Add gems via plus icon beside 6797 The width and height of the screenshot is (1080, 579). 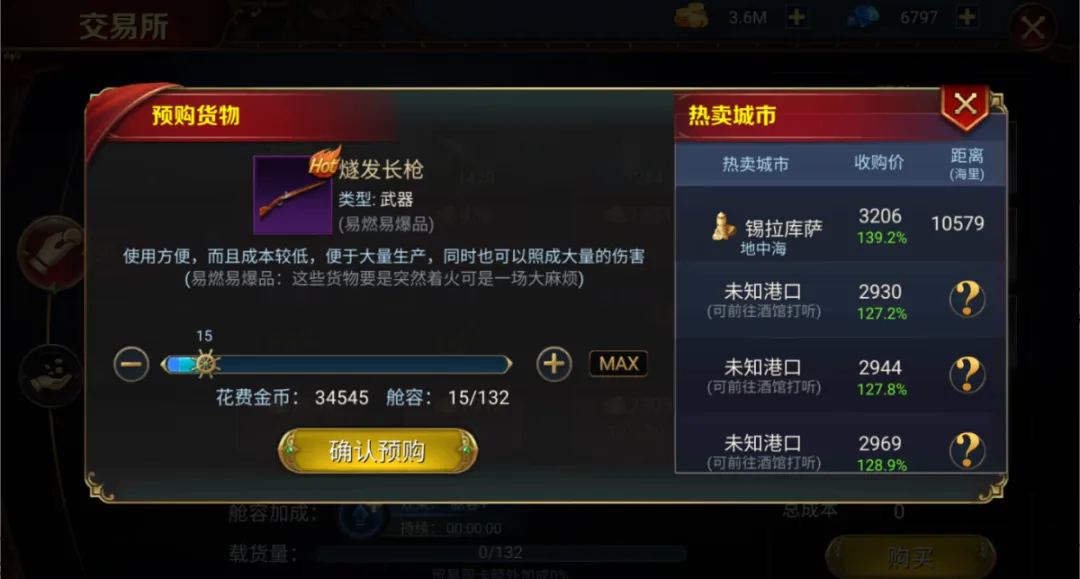click(967, 17)
